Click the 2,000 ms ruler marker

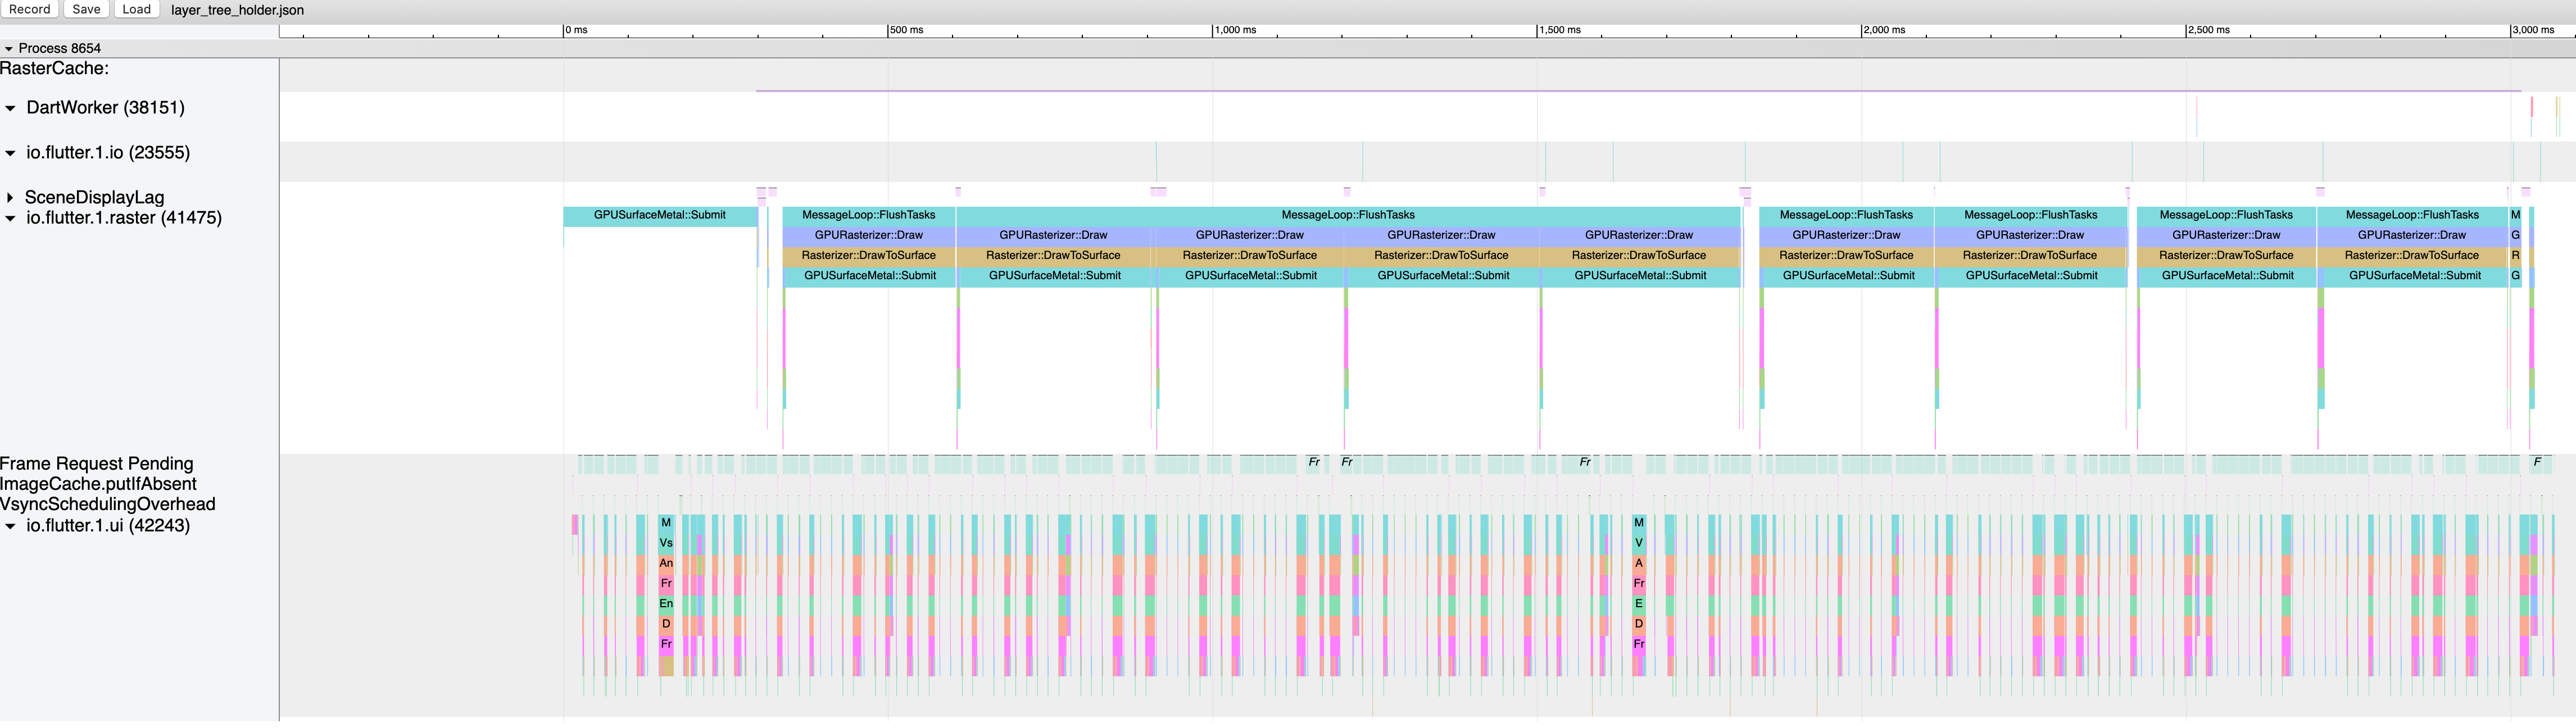[1885, 30]
